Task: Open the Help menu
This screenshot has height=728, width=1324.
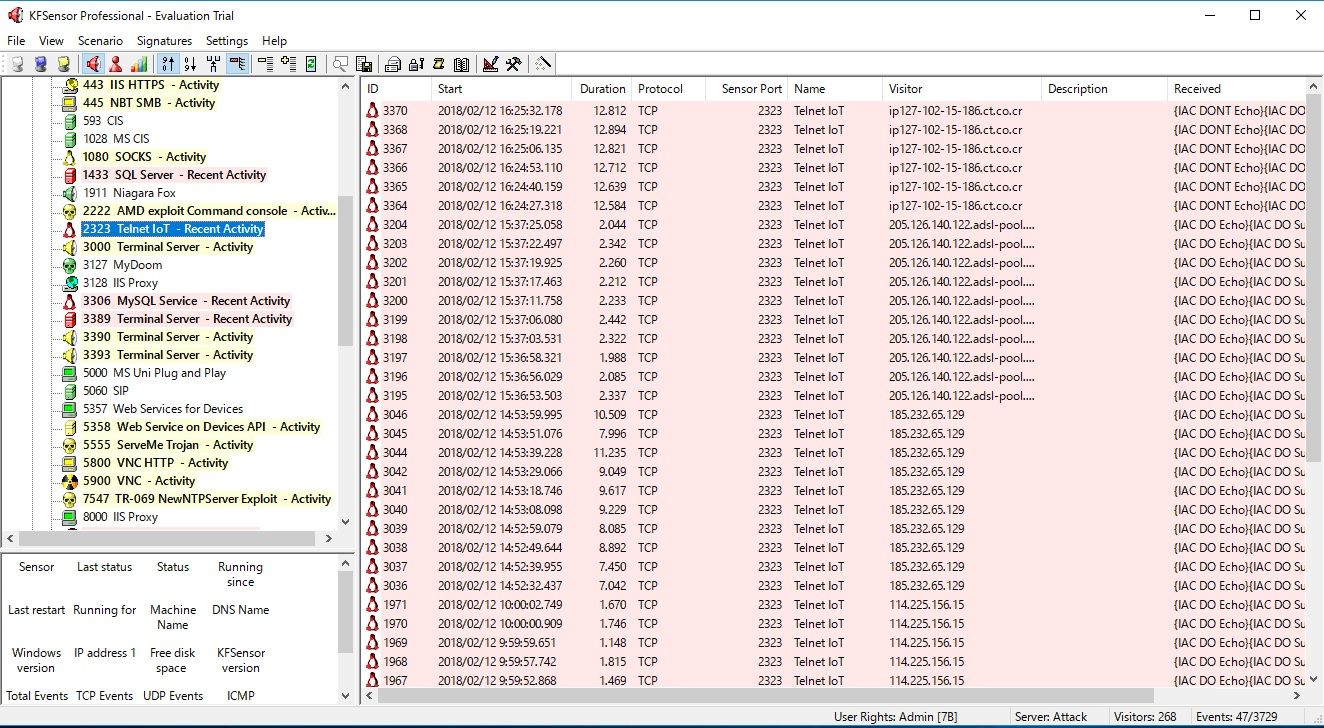Action: coord(274,41)
